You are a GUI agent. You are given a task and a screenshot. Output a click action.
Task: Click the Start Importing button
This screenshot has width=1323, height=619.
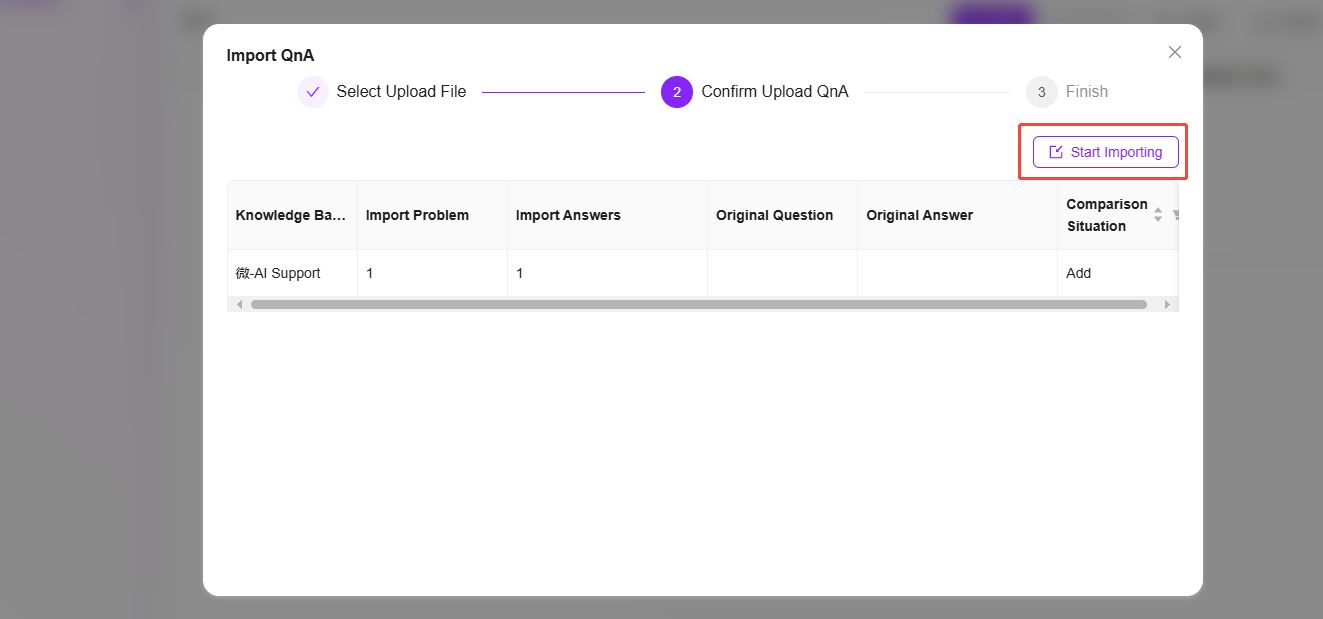click(x=1105, y=152)
